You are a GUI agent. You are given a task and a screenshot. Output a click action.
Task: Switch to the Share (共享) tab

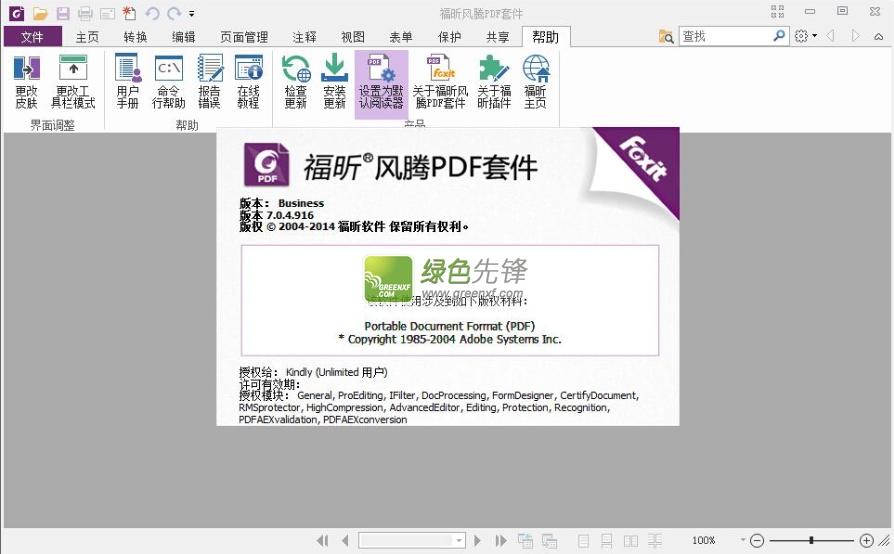click(x=498, y=37)
